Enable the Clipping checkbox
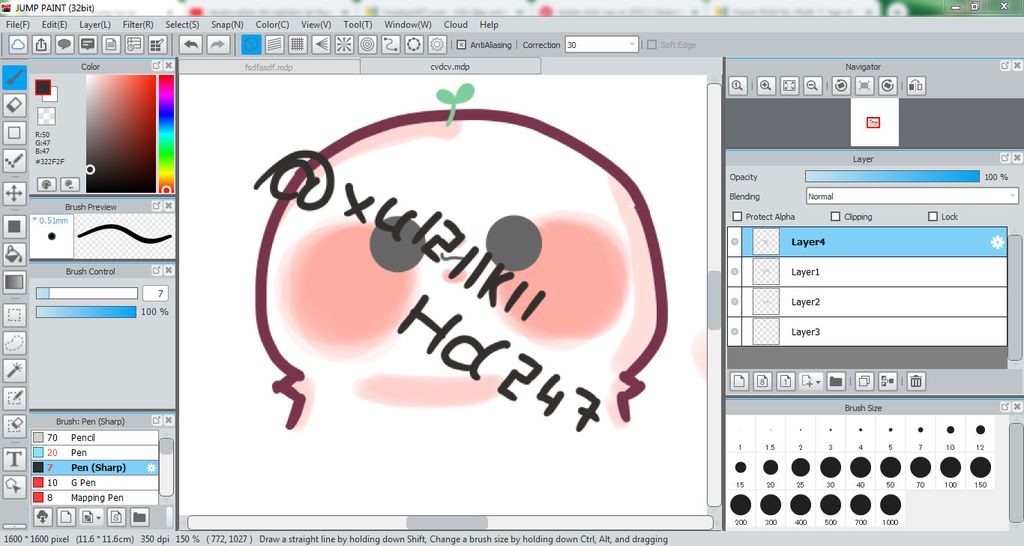The width and height of the screenshot is (1024, 546). pyautogui.click(x=835, y=216)
